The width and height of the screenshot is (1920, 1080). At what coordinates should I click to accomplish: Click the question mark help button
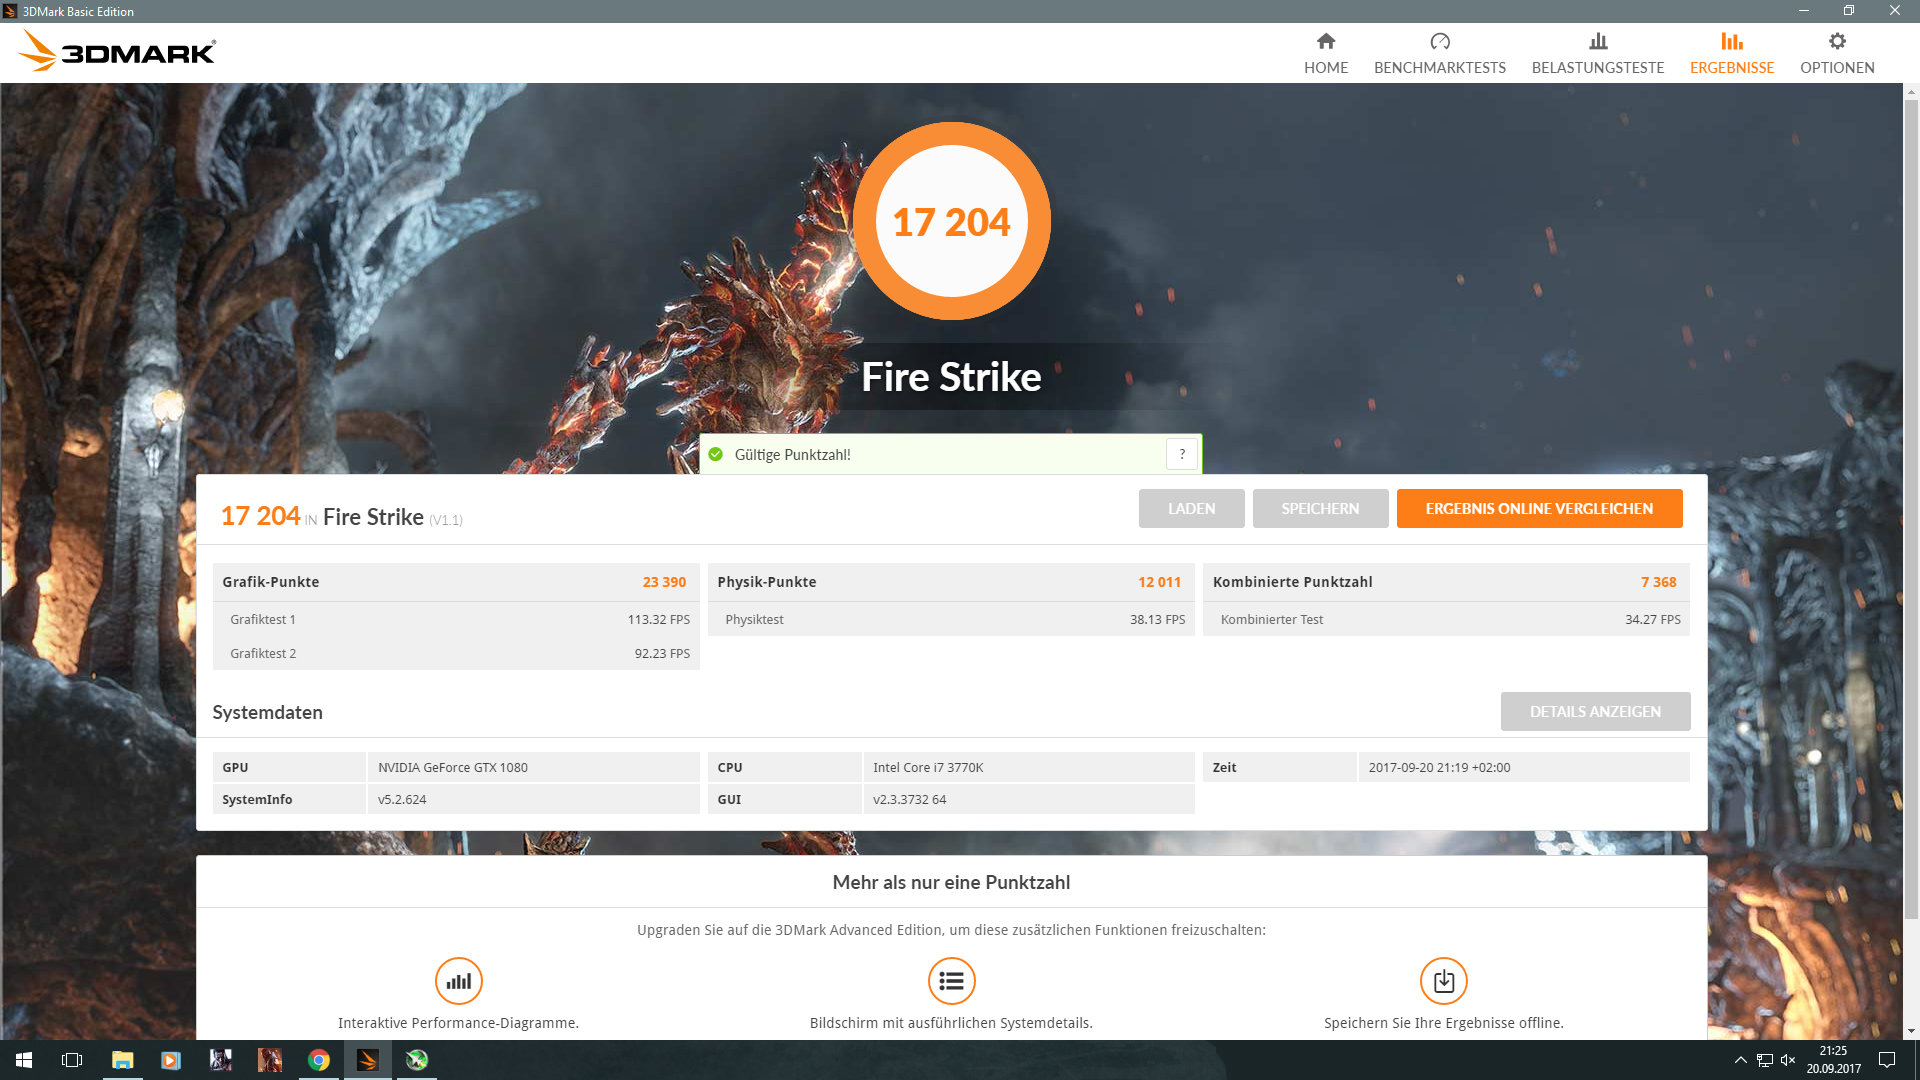[1181, 454]
